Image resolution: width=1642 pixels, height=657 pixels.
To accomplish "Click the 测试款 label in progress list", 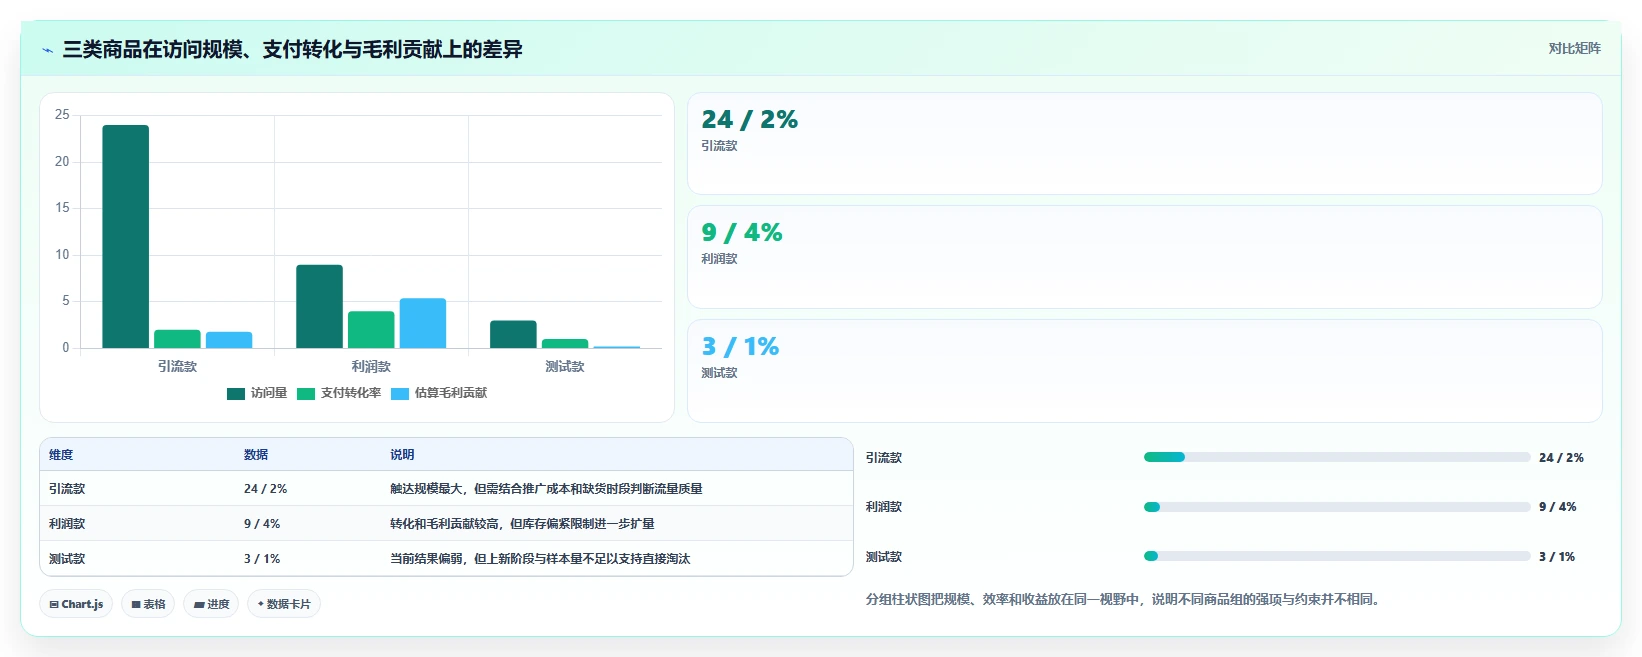I will tap(884, 557).
